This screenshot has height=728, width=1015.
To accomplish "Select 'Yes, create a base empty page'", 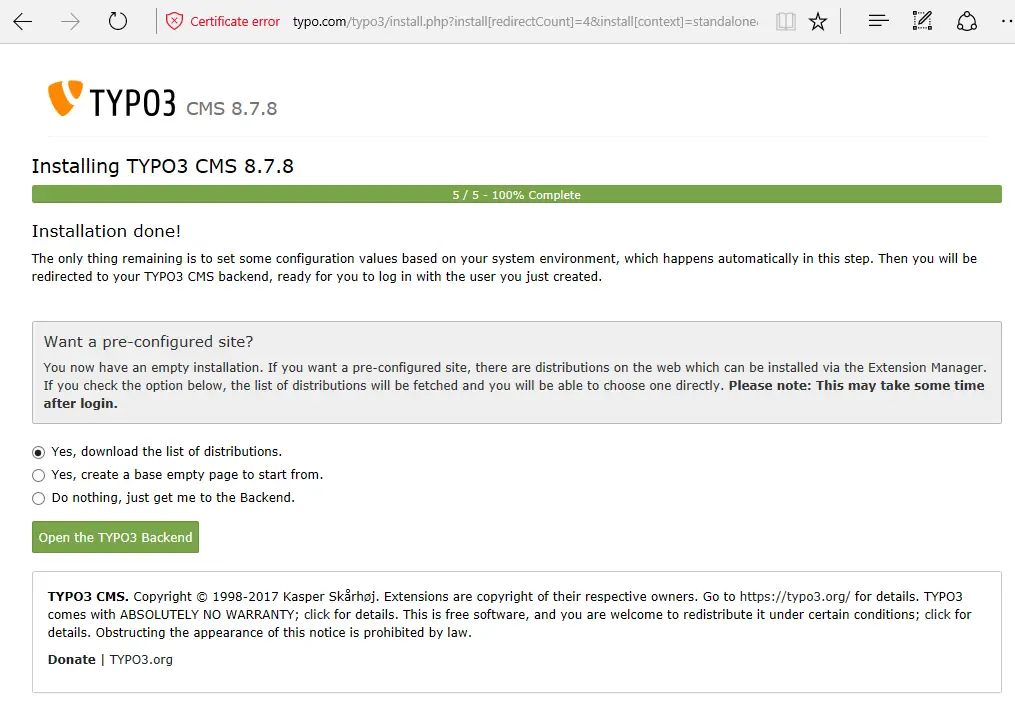I will (38, 476).
